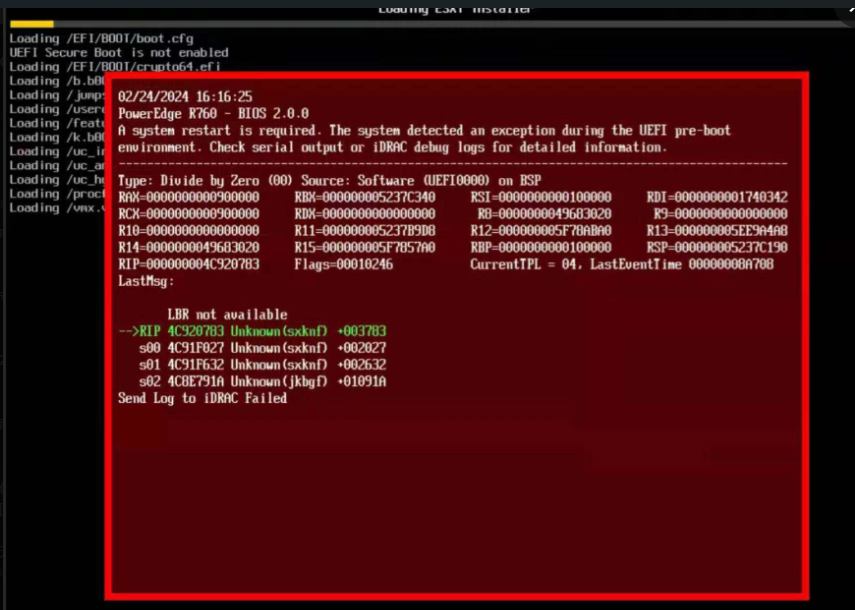The width and height of the screenshot is (855, 610).
Task: Click the register value R8=0000000049683020
Action: [545, 214]
